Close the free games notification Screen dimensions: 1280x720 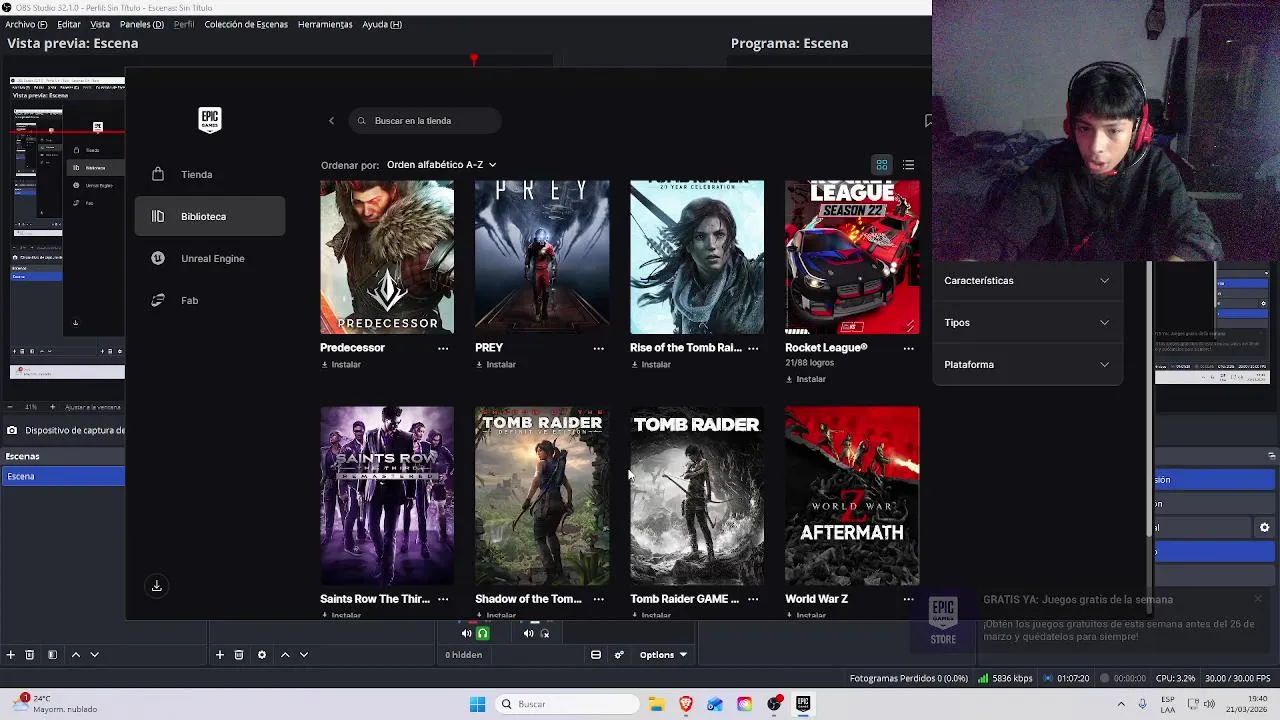pos(1258,600)
